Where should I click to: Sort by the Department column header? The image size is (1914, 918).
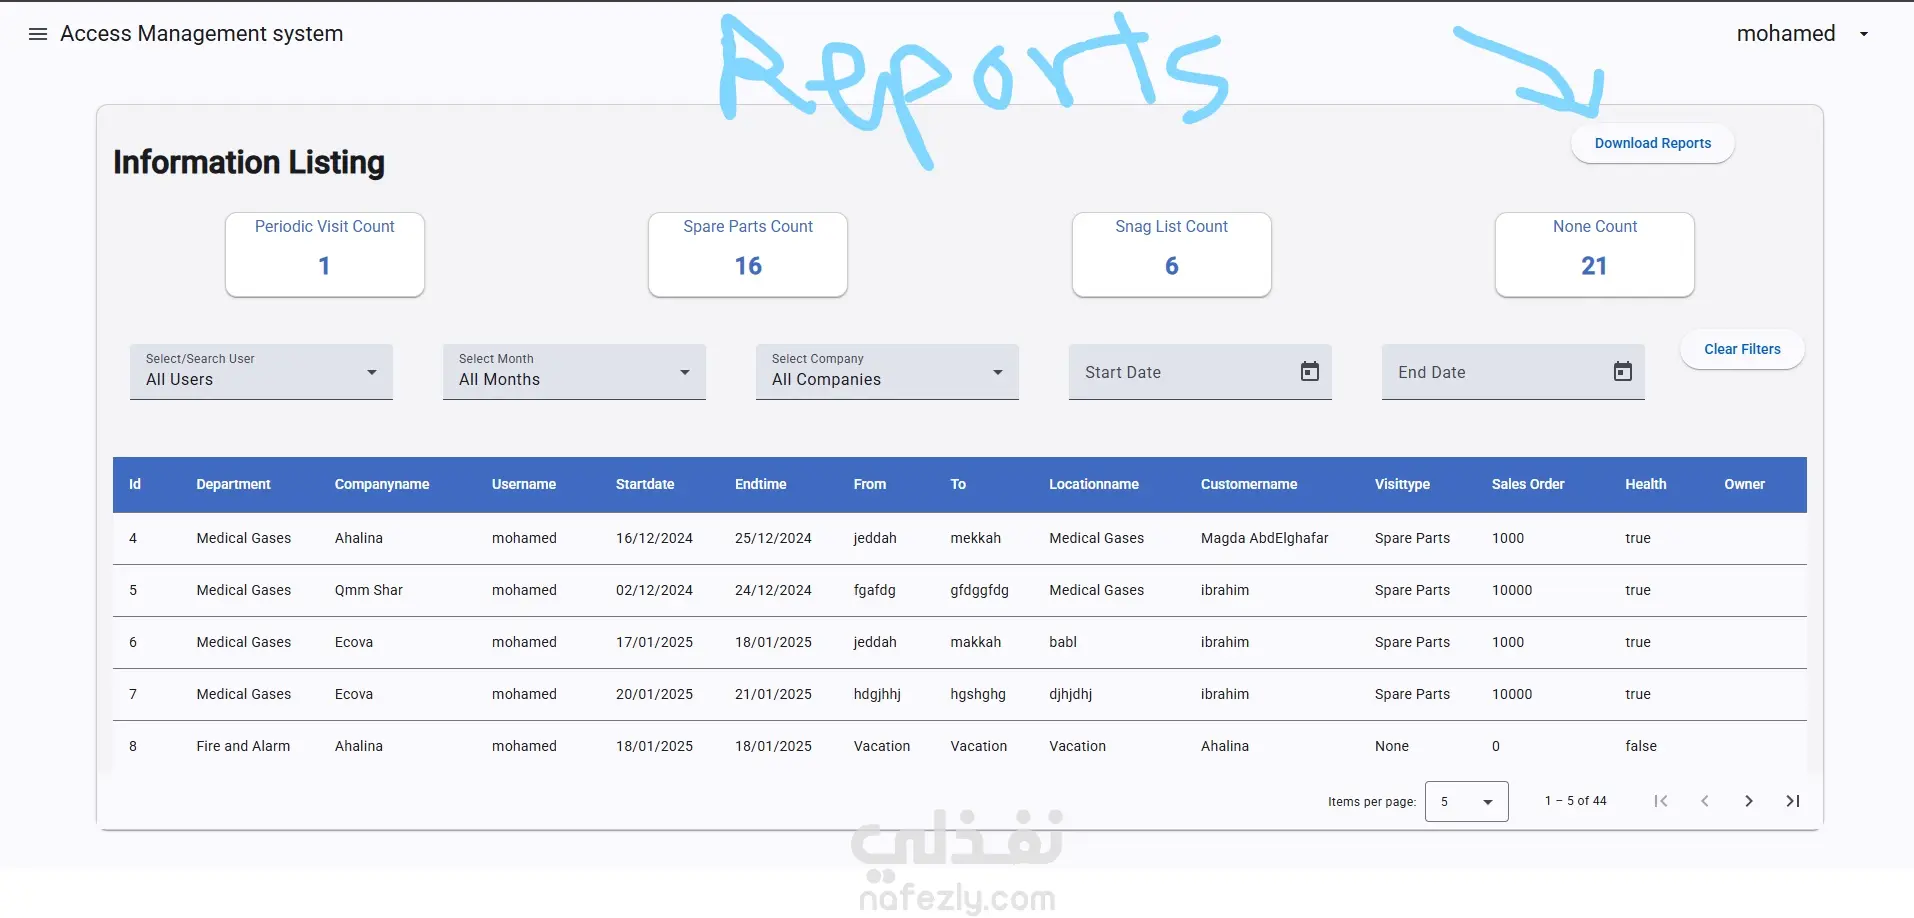click(x=233, y=484)
